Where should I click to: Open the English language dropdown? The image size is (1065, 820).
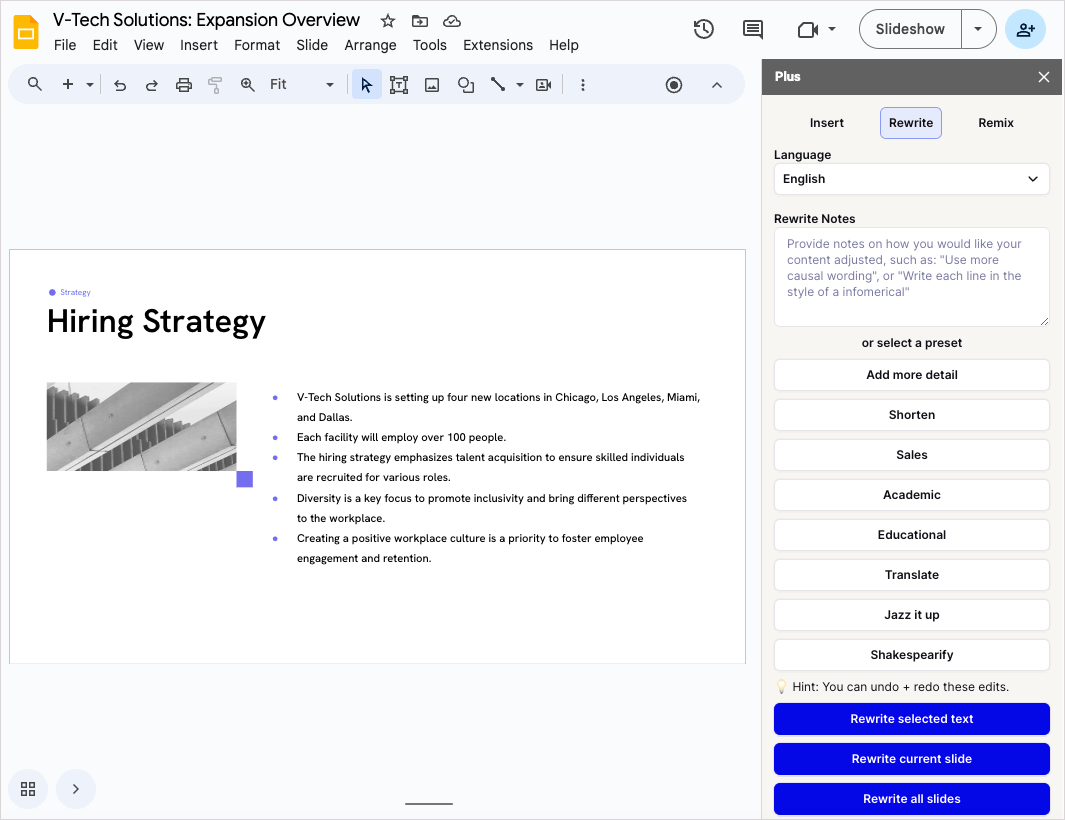(911, 179)
